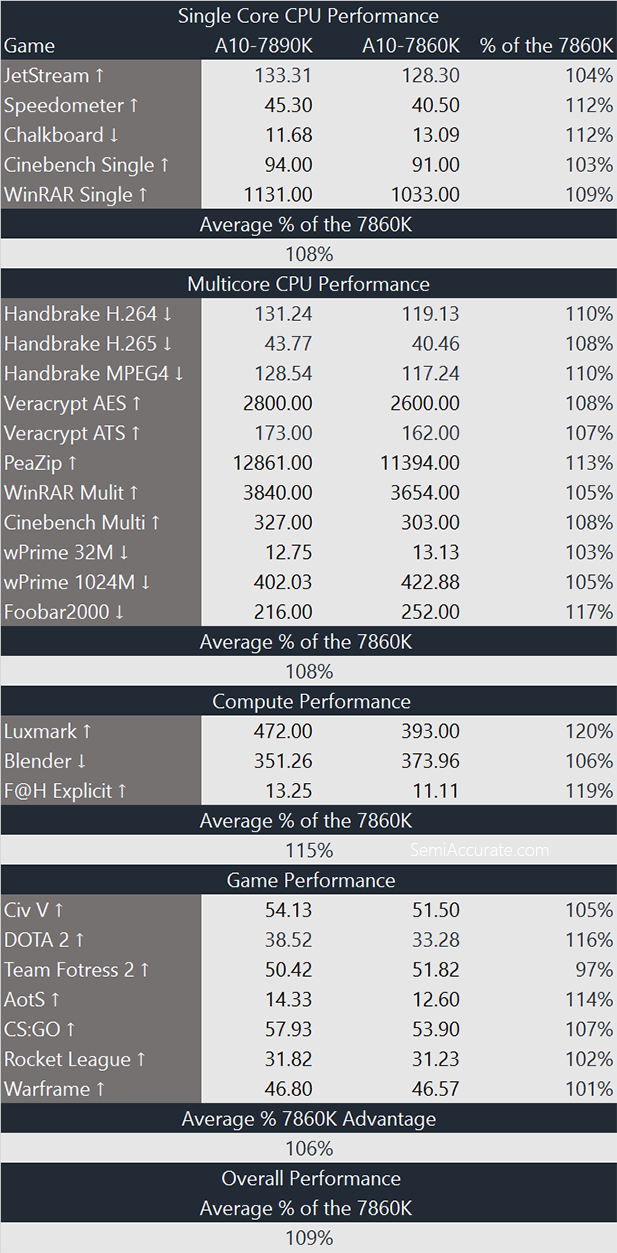Viewport: 617px width, 1253px height.
Task: Click the Team Fotress 2 97% cell
Action: coord(595,970)
